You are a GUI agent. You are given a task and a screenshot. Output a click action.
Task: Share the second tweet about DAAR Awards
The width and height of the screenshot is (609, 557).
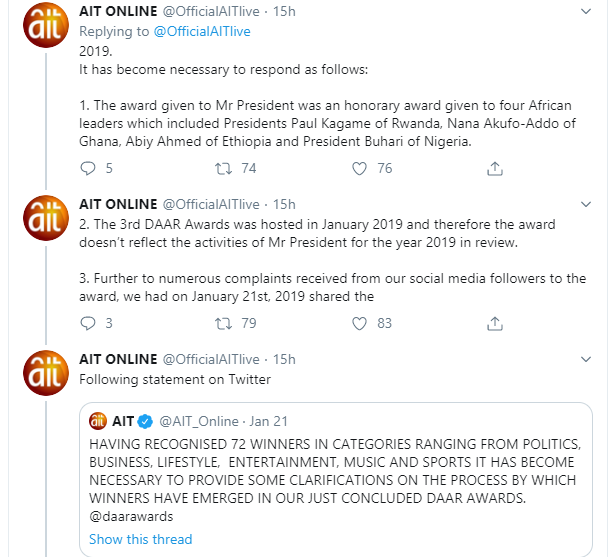click(495, 323)
